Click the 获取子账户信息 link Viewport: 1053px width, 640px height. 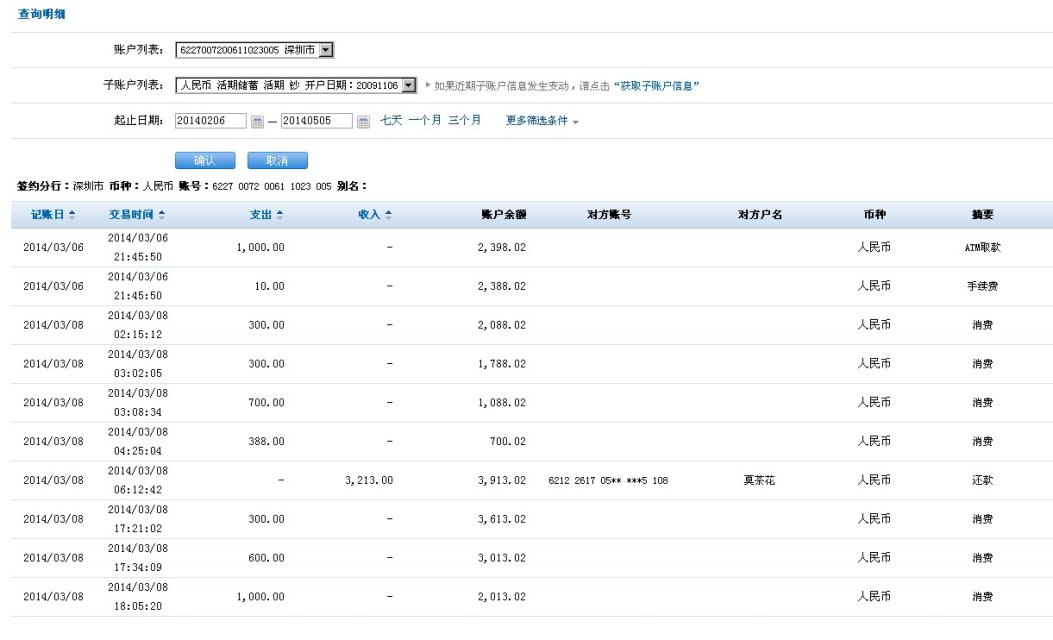pos(659,86)
